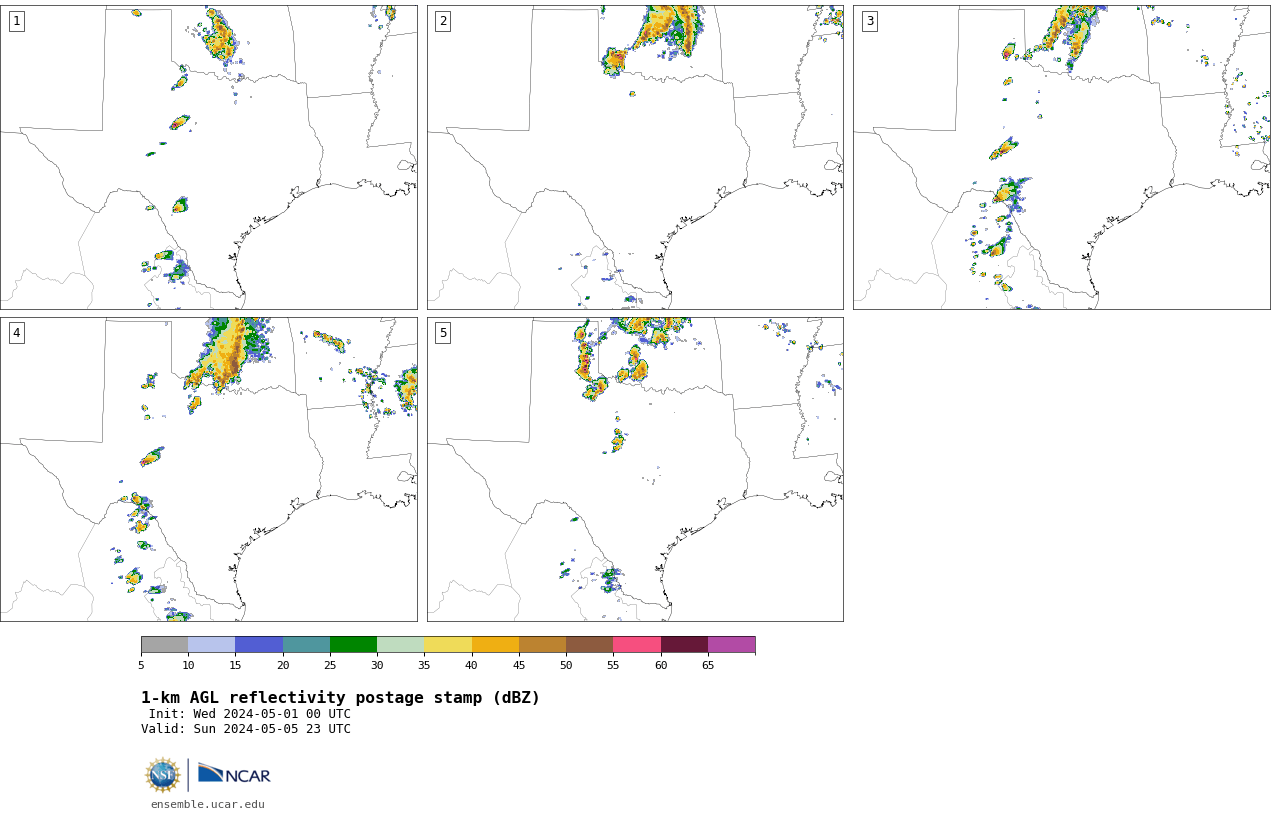The image size is (1280, 815).
Task: Click the colorbar tick label 35
Action: point(424,665)
